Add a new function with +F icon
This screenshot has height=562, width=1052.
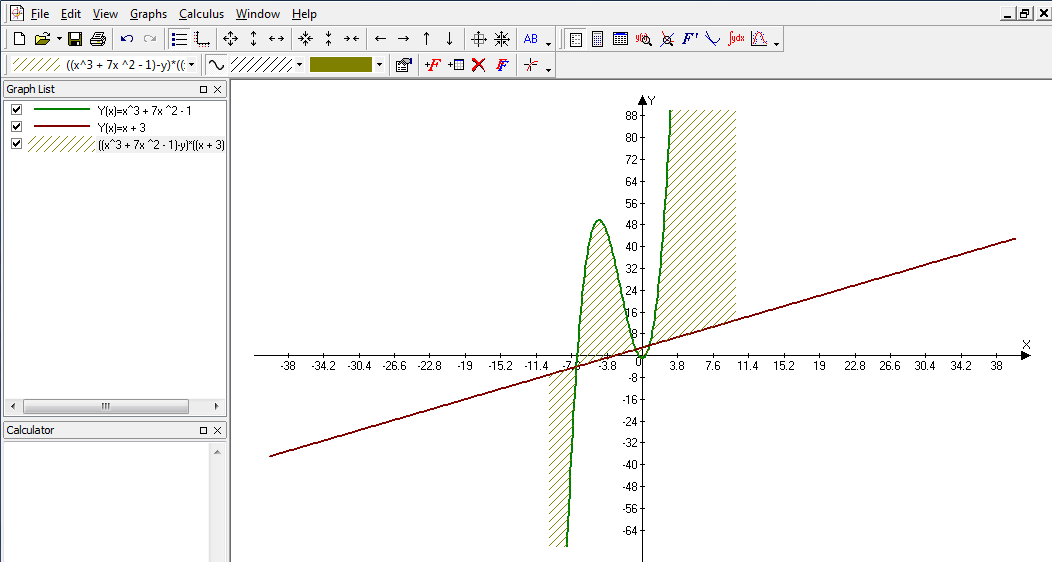432,65
